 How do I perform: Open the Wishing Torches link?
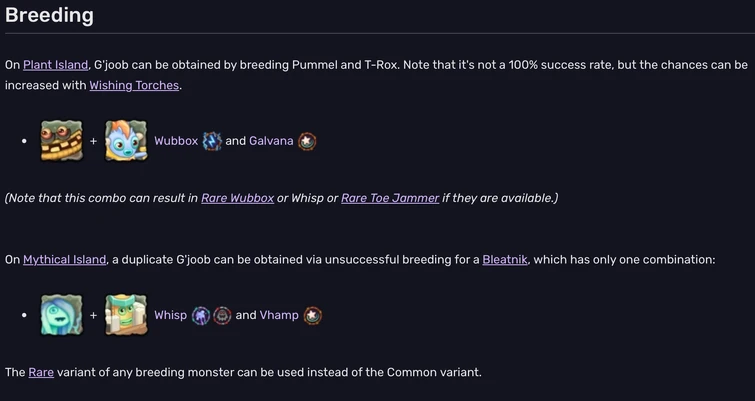pyautogui.click(x=134, y=85)
